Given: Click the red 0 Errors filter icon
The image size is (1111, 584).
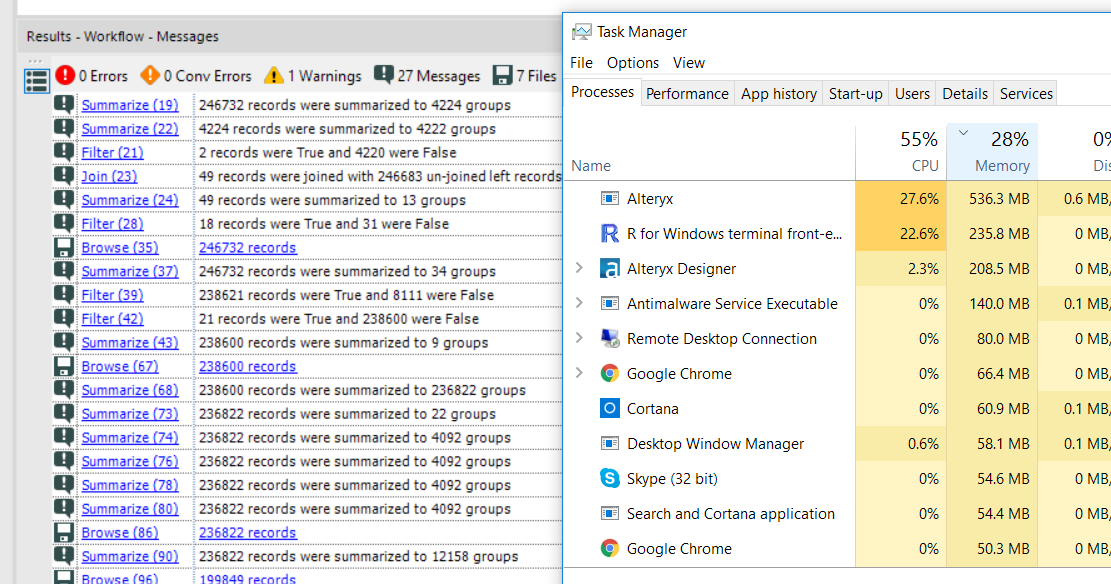Looking at the screenshot, I should (x=64, y=74).
